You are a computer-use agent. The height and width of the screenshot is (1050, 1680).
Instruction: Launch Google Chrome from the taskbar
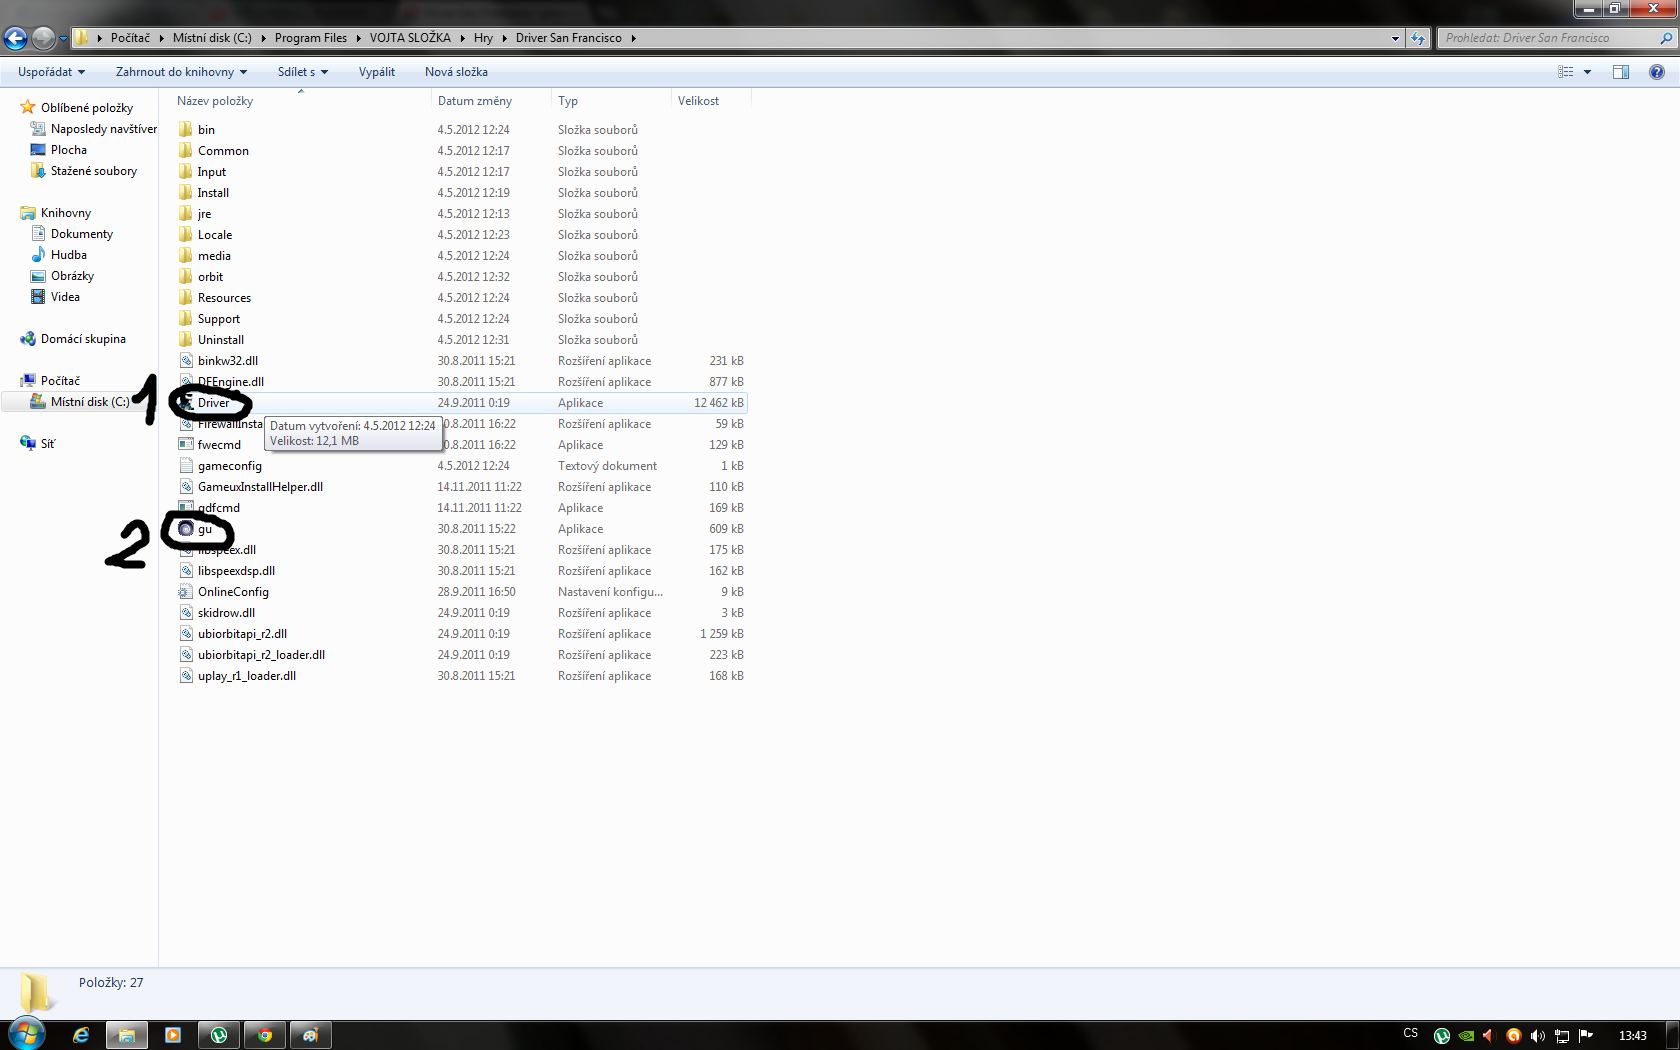pyautogui.click(x=265, y=1035)
